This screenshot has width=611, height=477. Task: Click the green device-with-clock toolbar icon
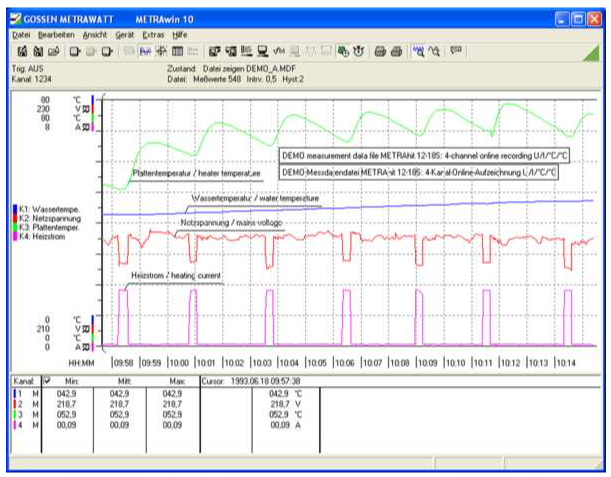pyautogui.click(x=343, y=51)
